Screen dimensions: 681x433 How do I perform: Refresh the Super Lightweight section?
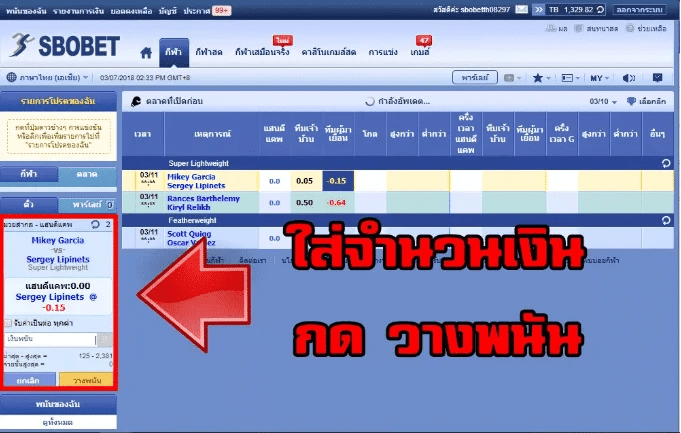666,162
